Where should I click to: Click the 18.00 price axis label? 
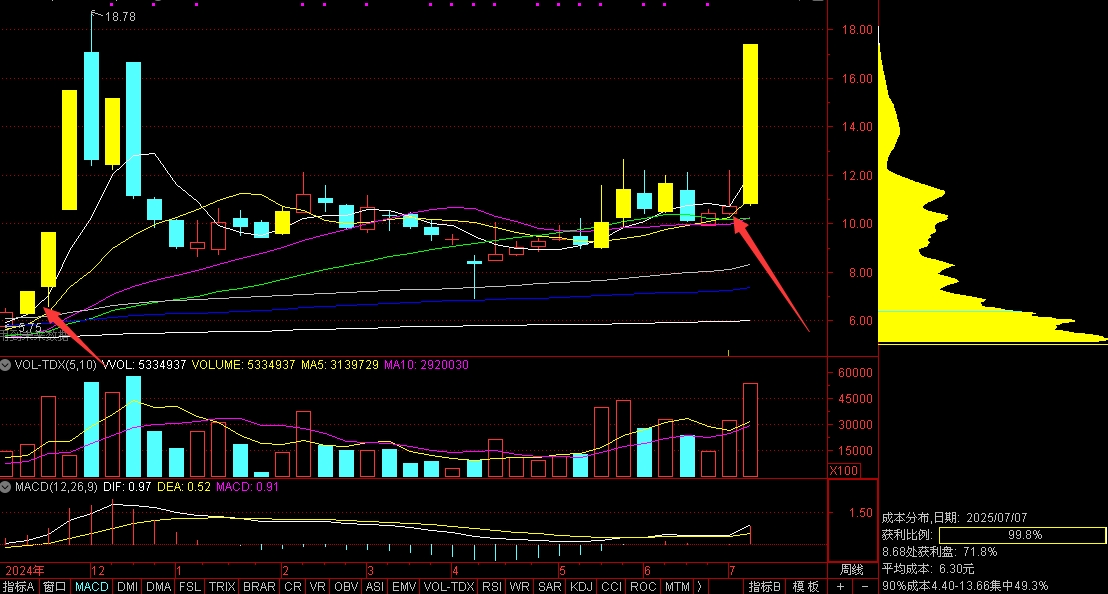click(x=856, y=30)
